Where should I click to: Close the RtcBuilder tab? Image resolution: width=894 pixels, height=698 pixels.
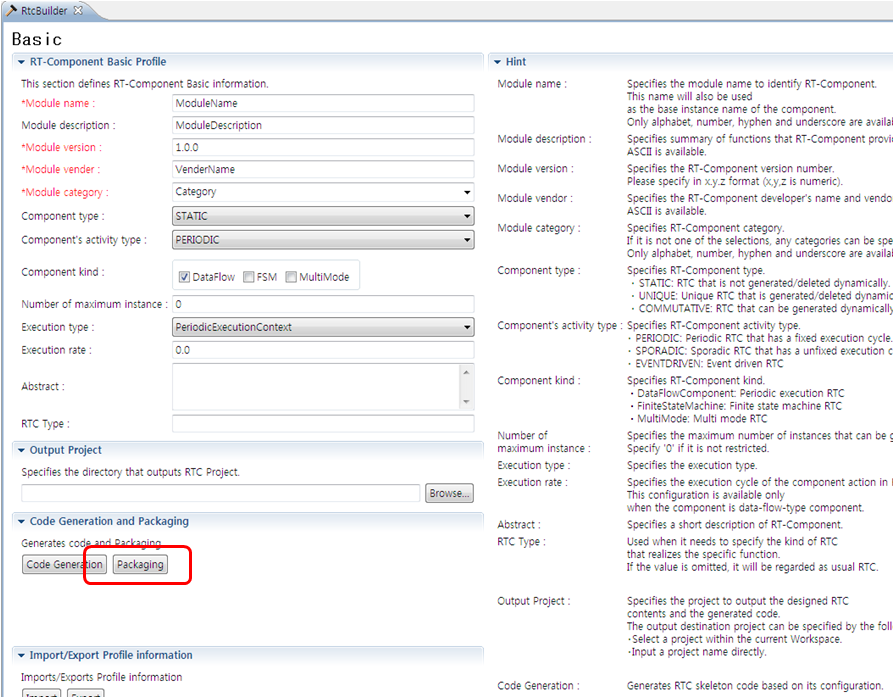click(78, 10)
